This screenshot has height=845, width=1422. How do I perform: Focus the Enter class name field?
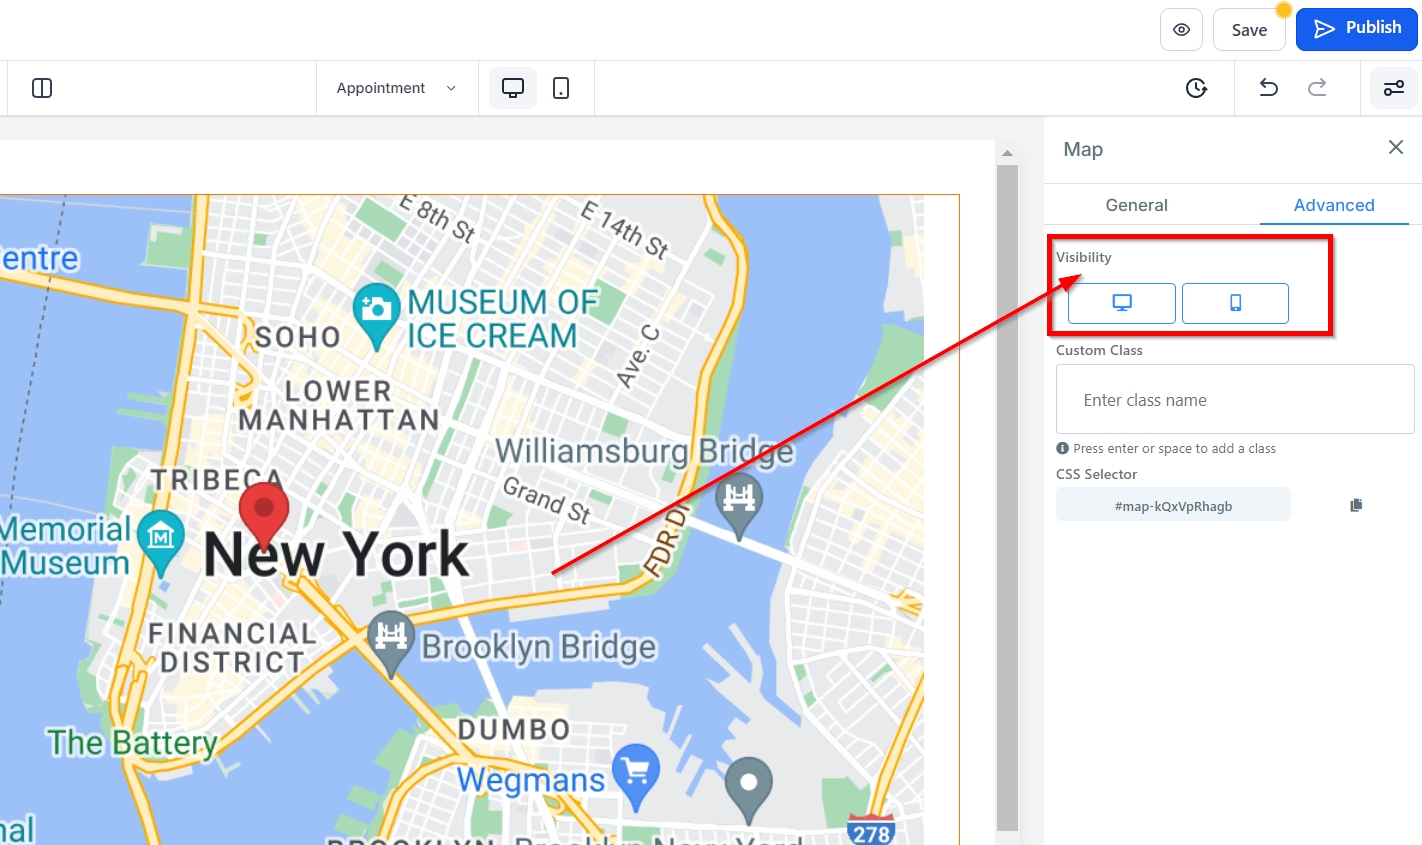coord(1234,400)
